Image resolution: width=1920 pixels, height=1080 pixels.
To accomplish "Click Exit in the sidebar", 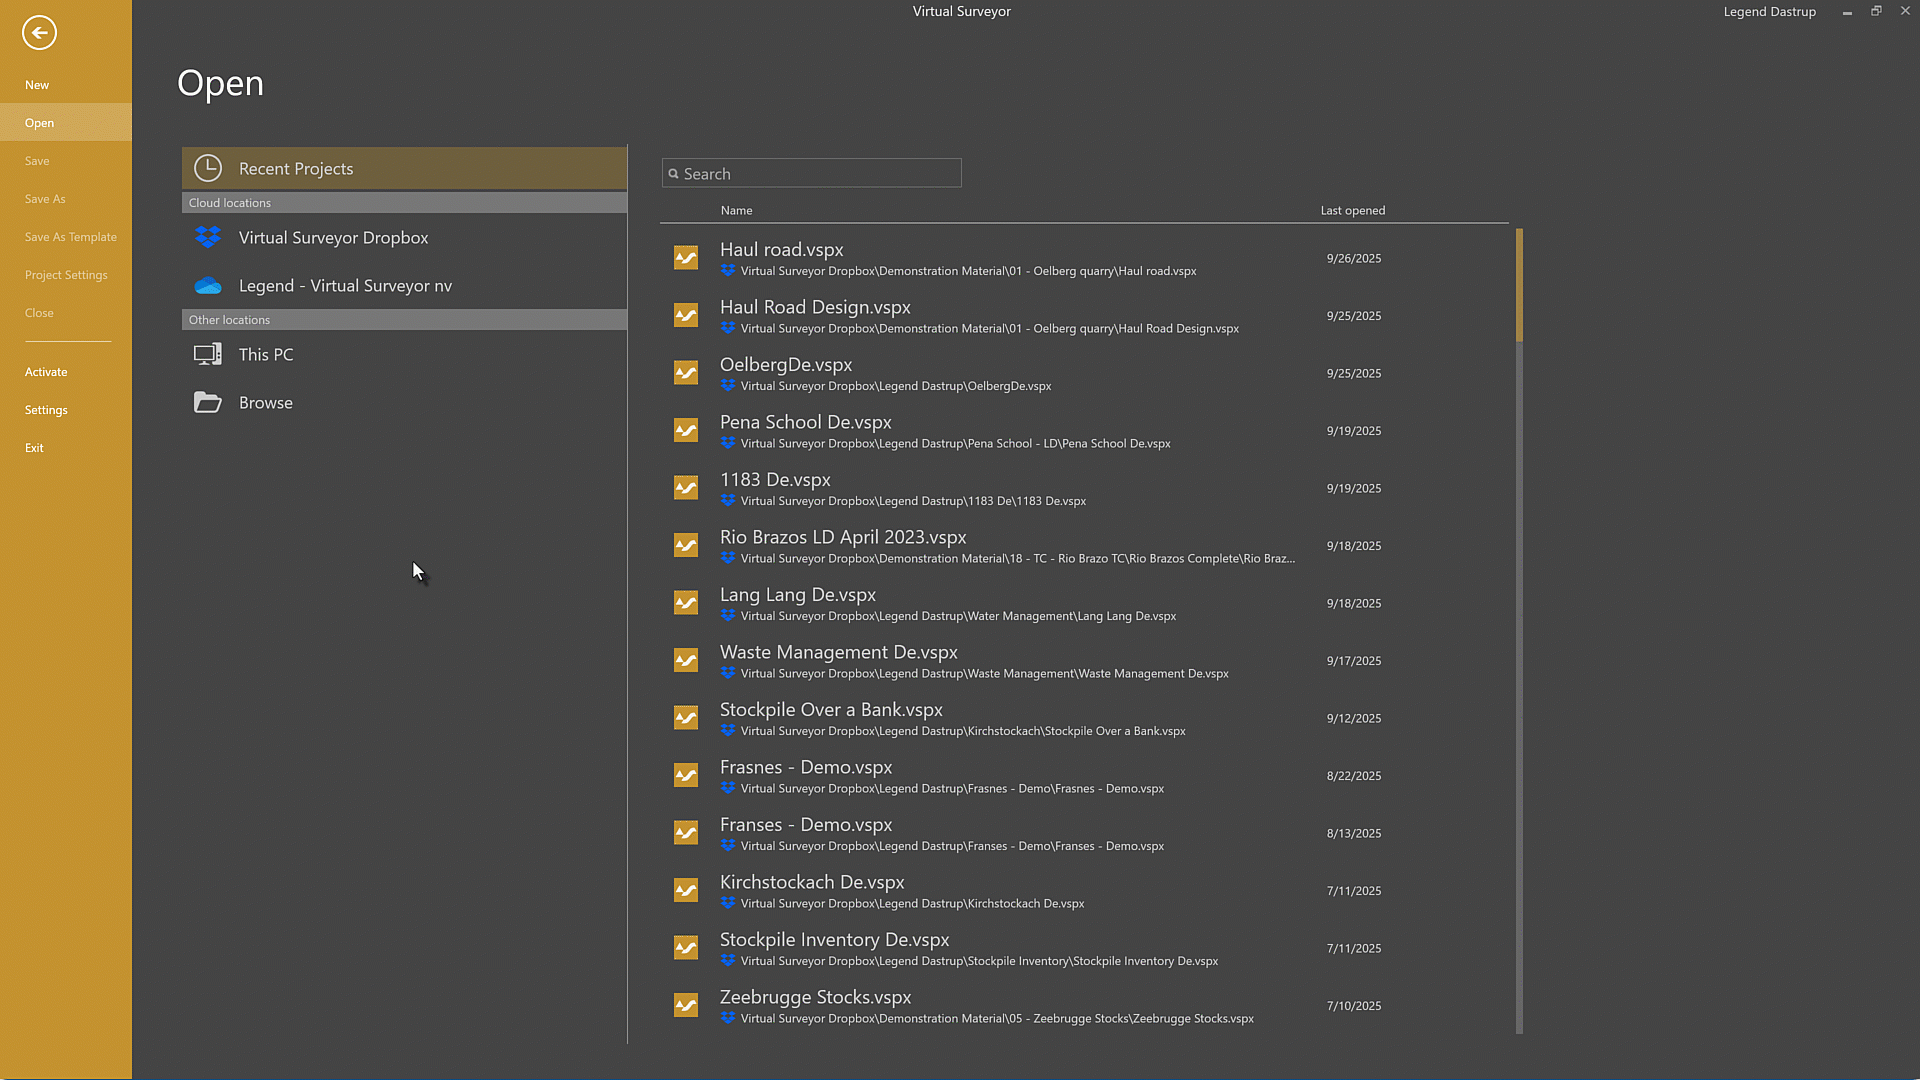I will click(x=34, y=448).
